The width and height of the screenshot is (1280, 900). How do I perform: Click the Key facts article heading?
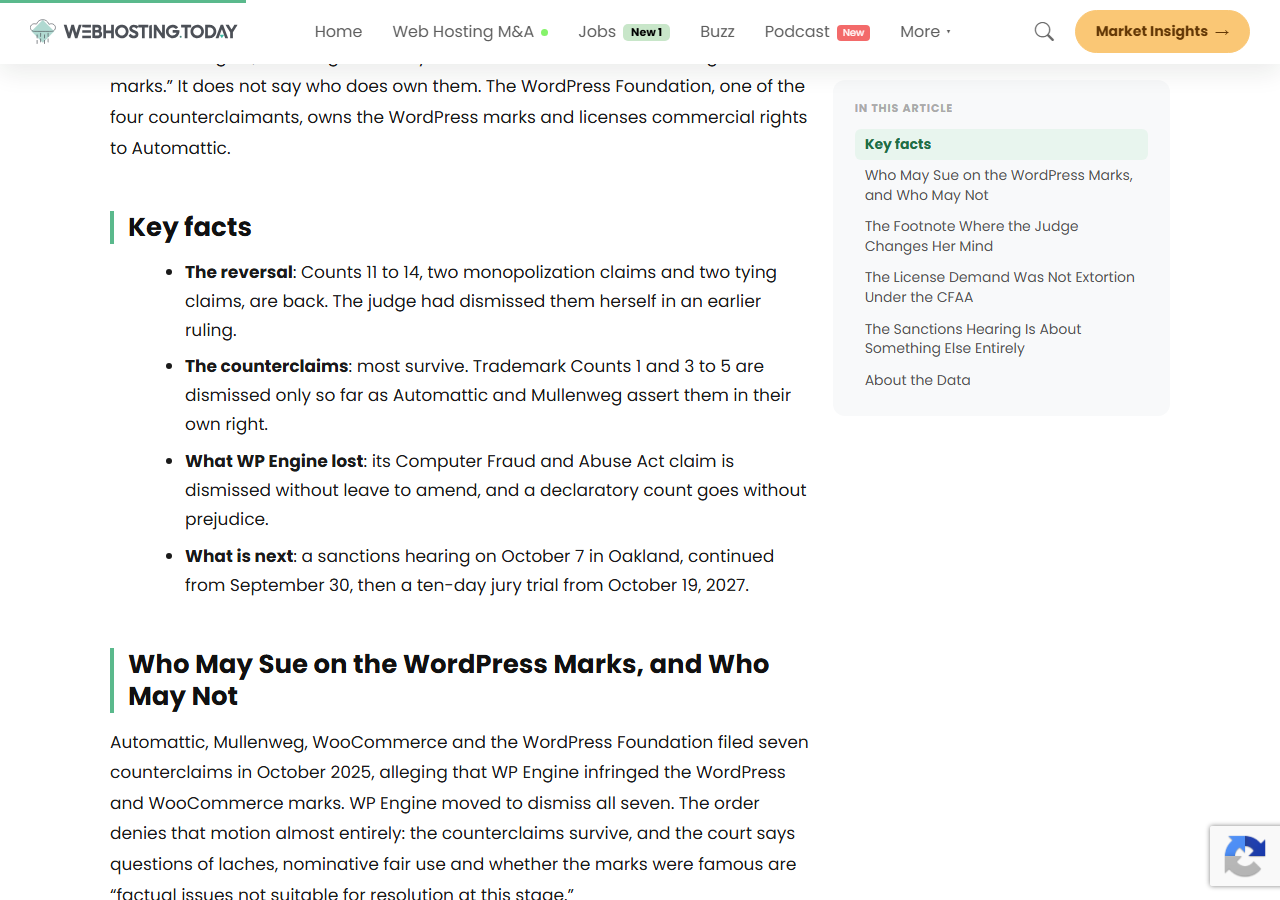tap(190, 227)
